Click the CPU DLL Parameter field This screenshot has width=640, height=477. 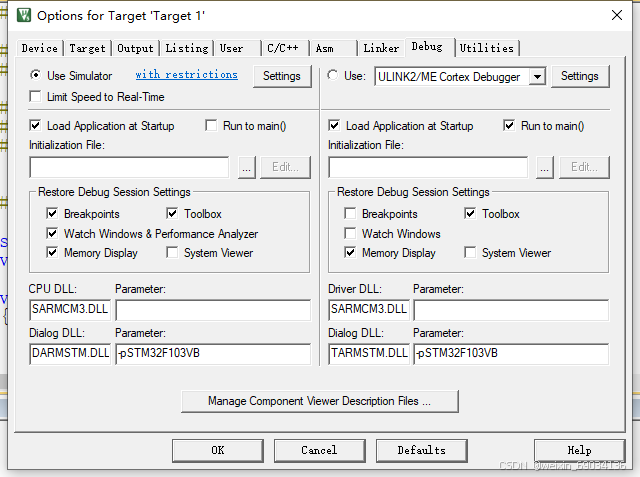[213, 310]
